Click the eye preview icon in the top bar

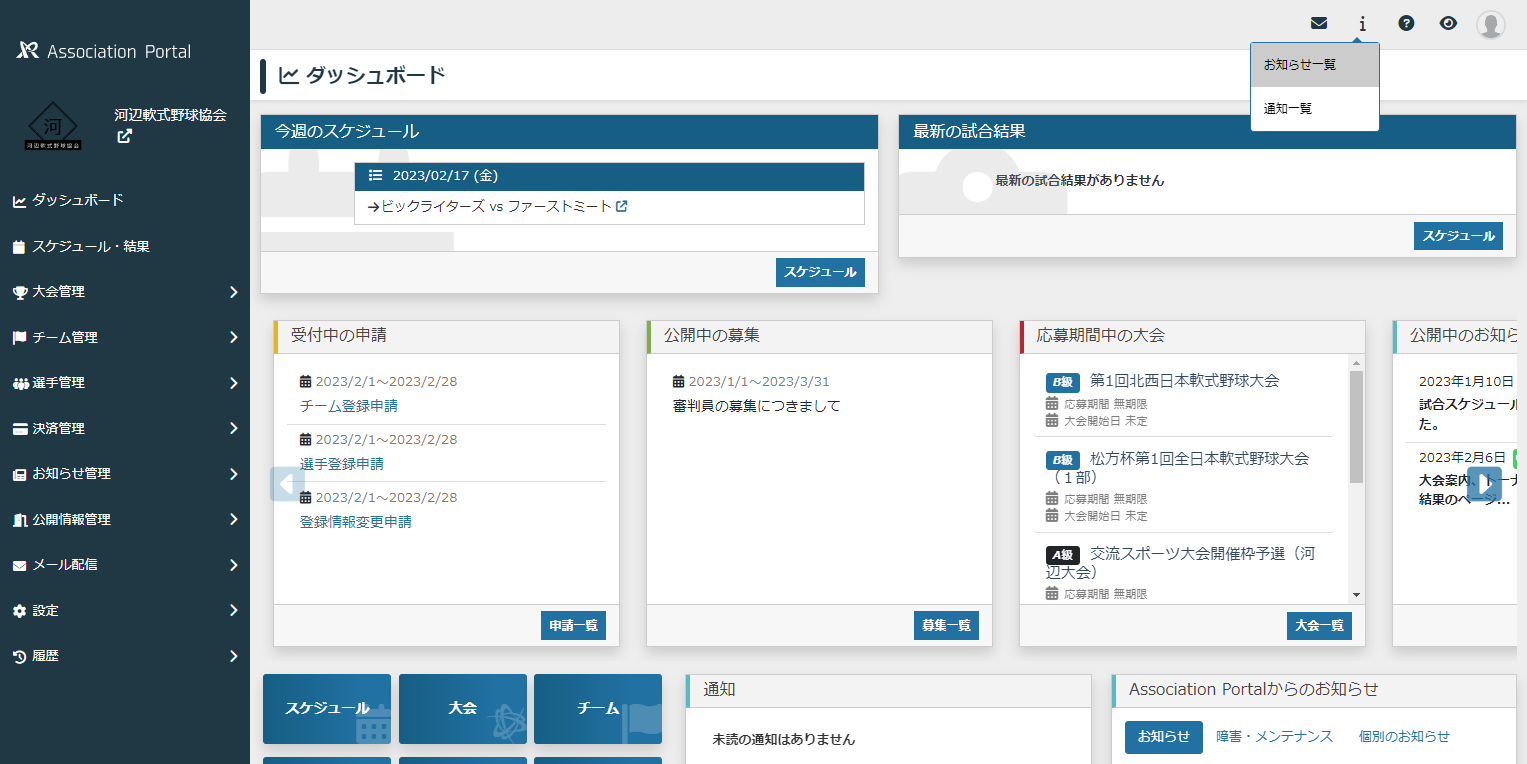tap(1448, 22)
